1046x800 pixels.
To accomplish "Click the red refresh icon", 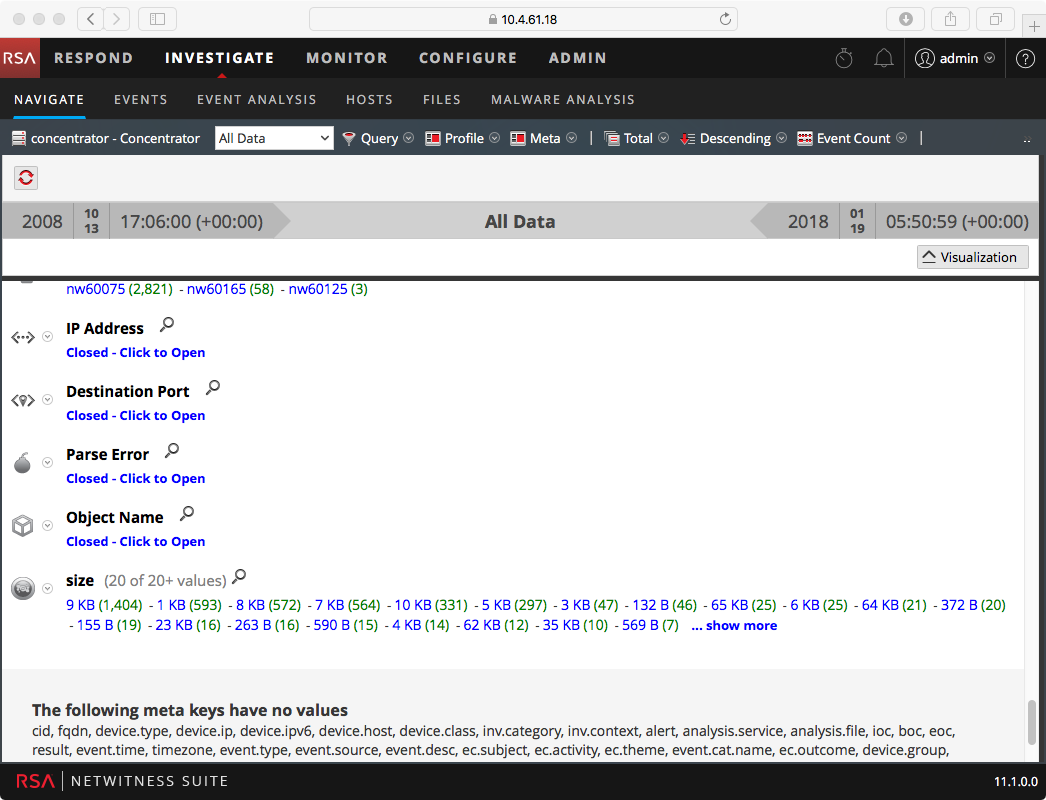I will point(26,178).
